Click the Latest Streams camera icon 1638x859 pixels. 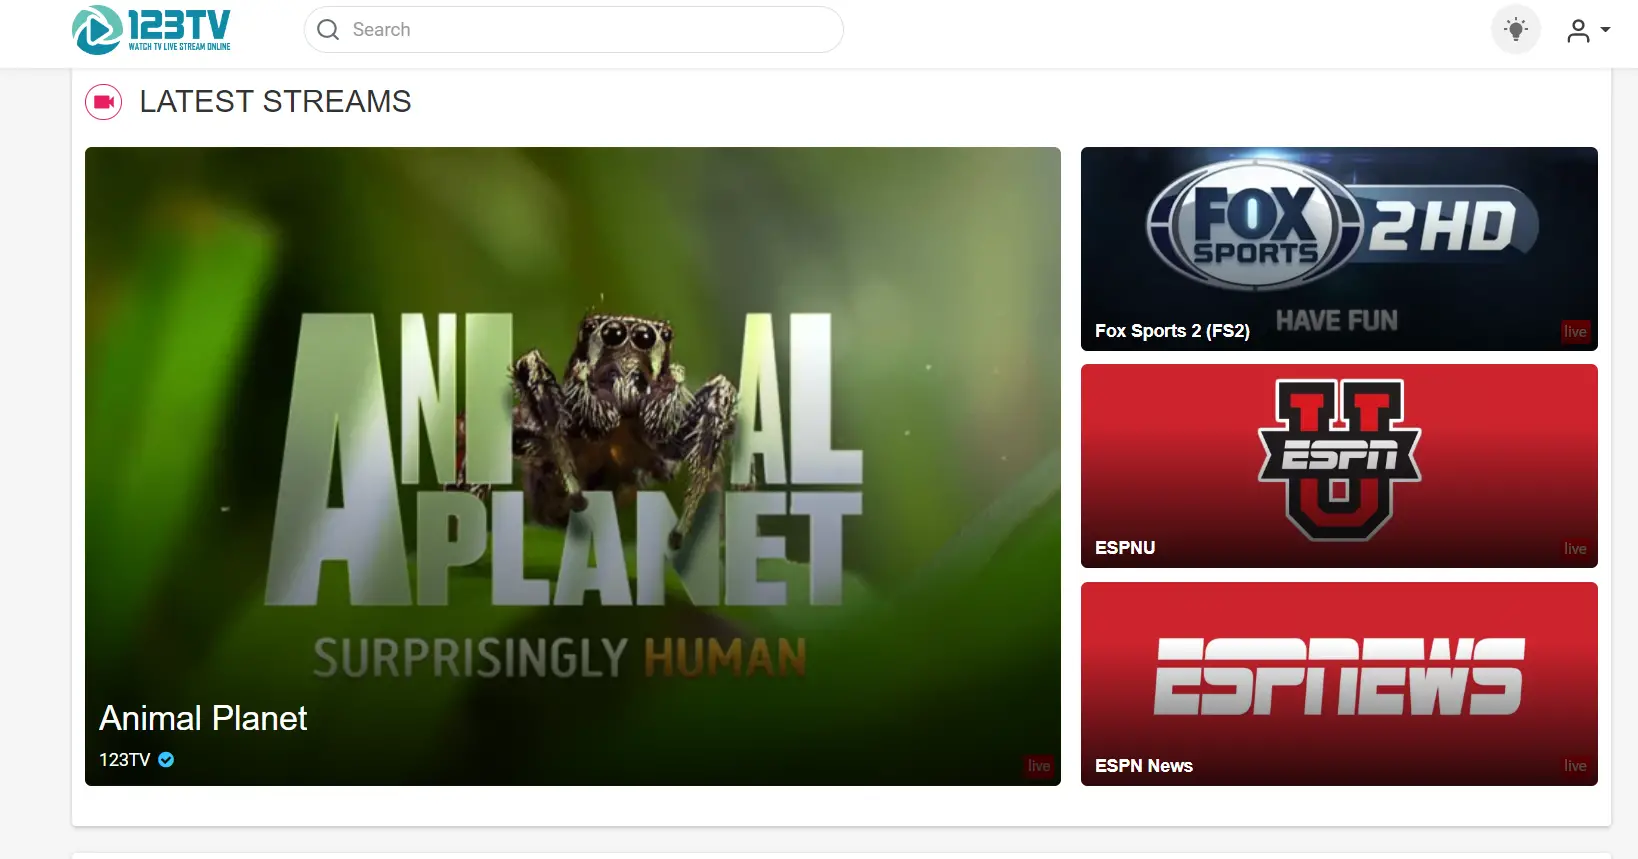click(104, 102)
